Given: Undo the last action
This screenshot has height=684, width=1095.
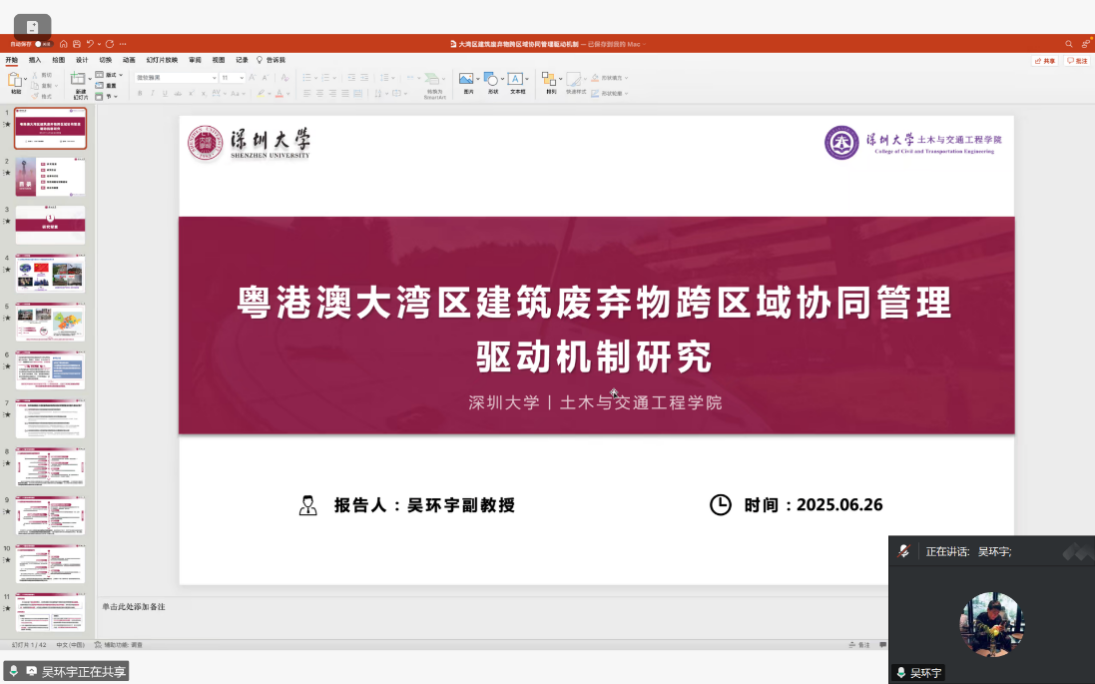Looking at the screenshot, I should (90, 44).
